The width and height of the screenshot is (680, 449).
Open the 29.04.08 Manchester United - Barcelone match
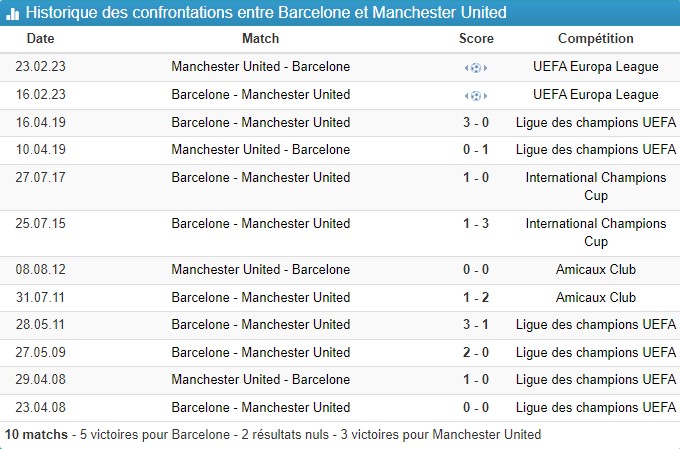tap(261, 379)
